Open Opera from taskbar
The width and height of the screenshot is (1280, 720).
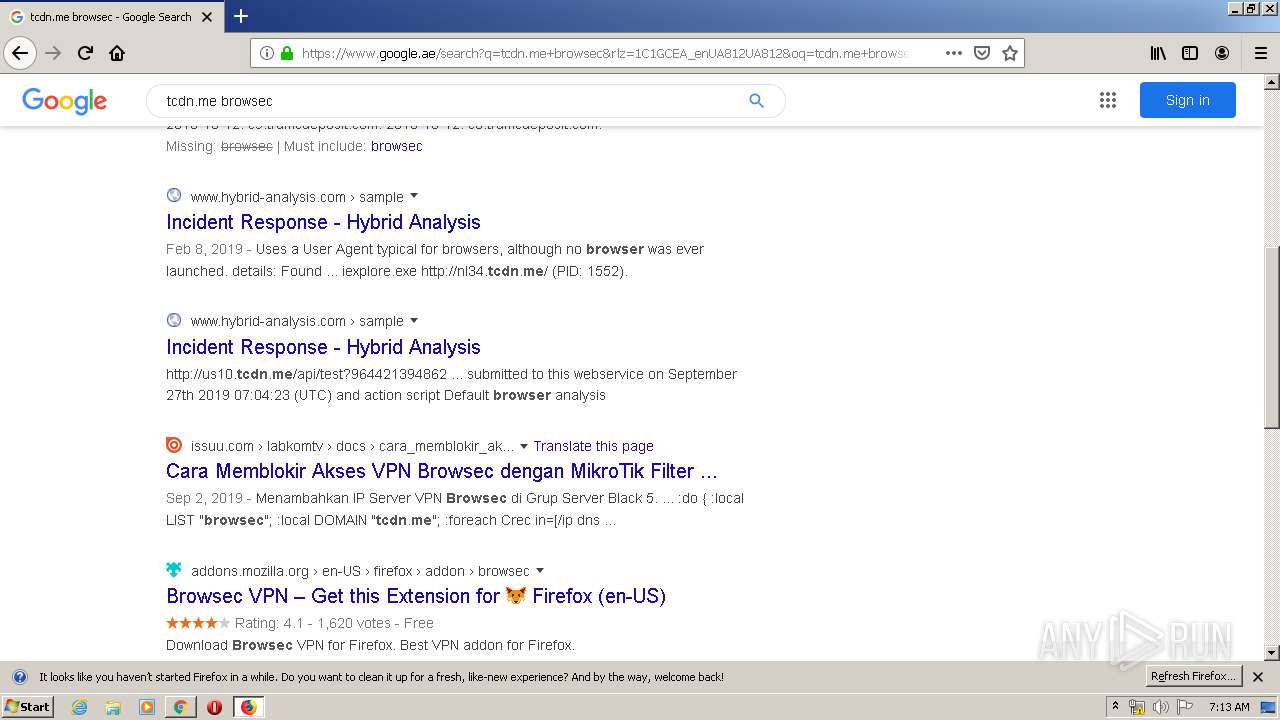(x=214, y=707)
